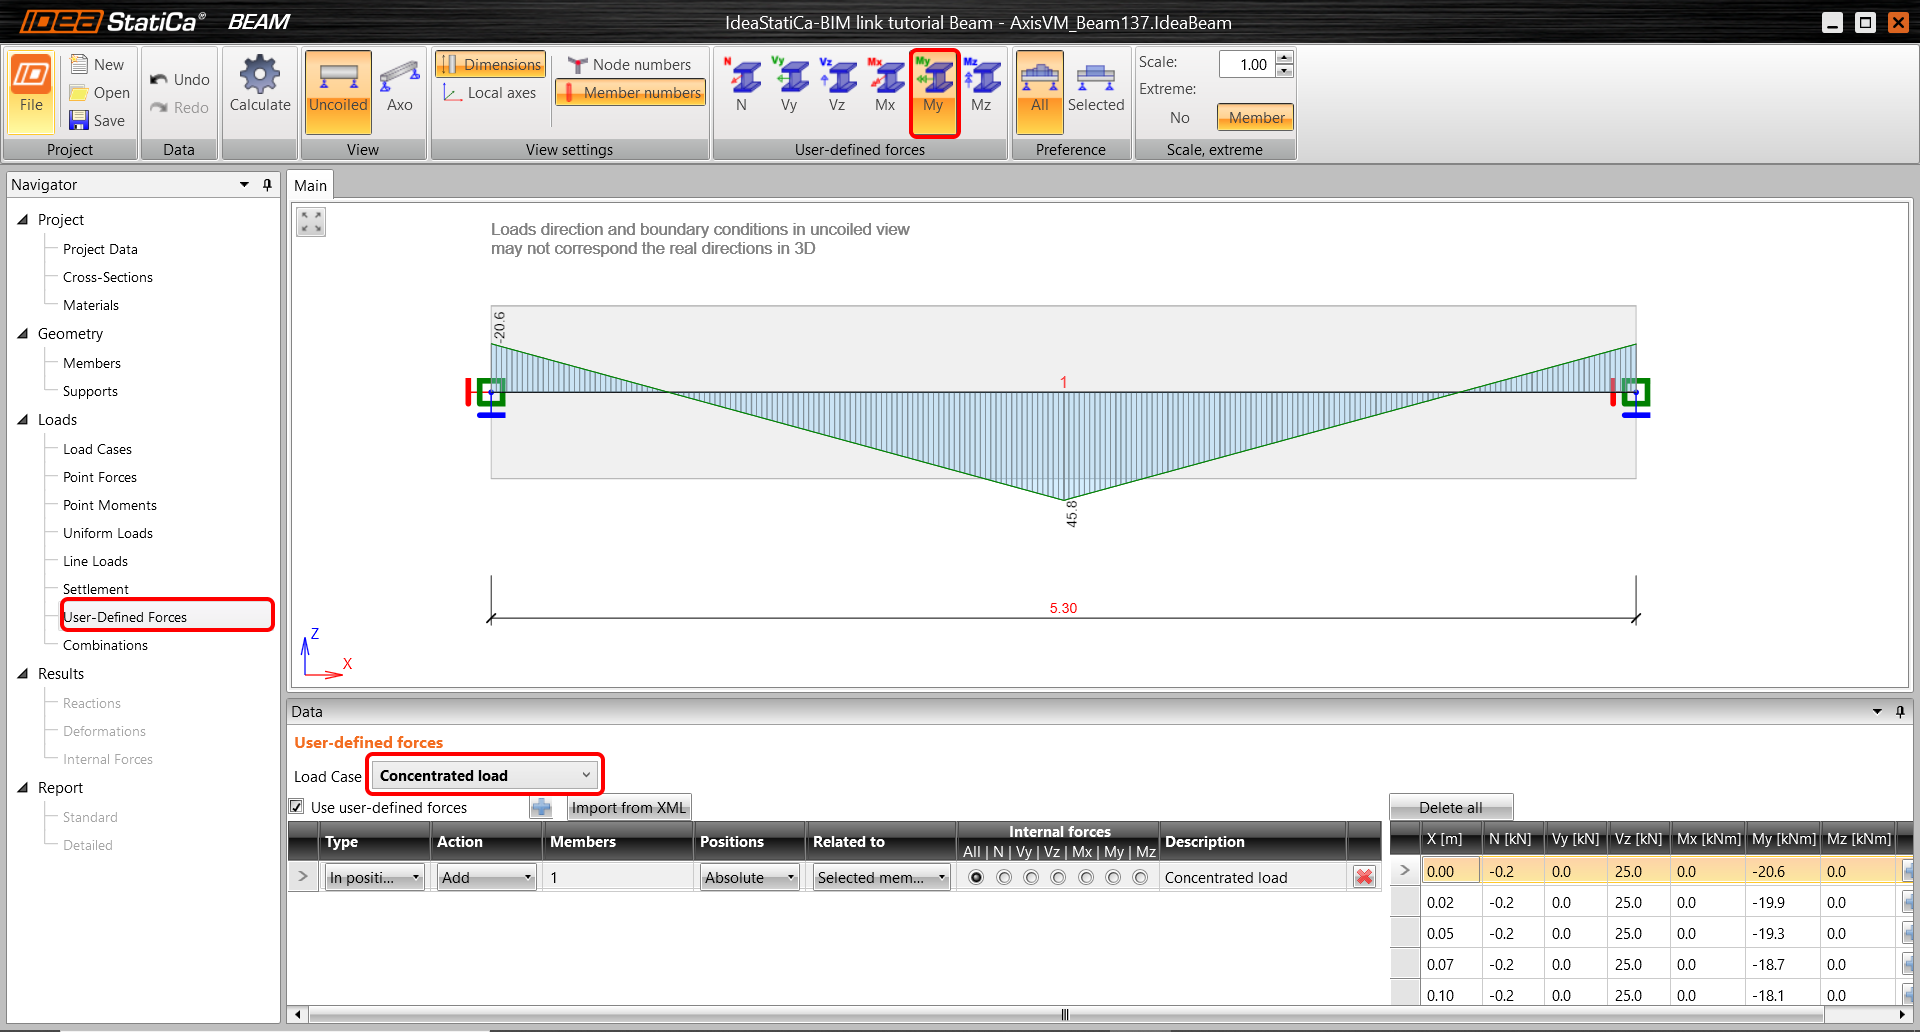Screen dimensions: 1920x1032
Task: Click the zoom-to-fit icon in Main view
Action: tap(311, 222)
